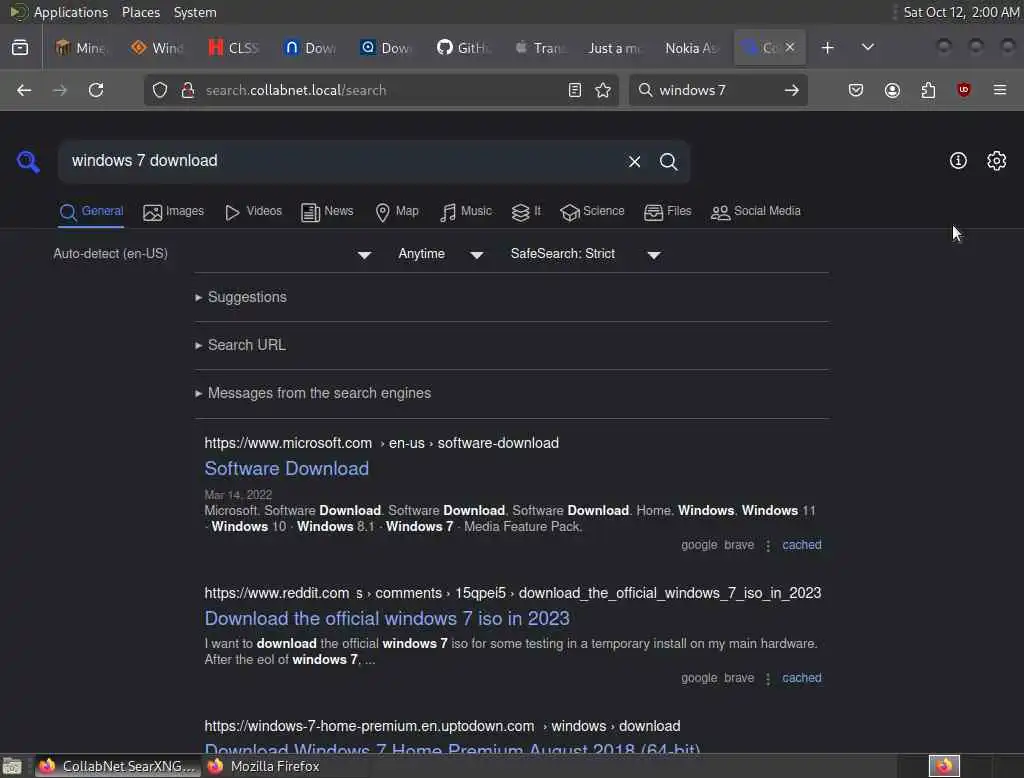Select the Files search category
Viewport: 1024px width, 778px height.
(667, 212)
